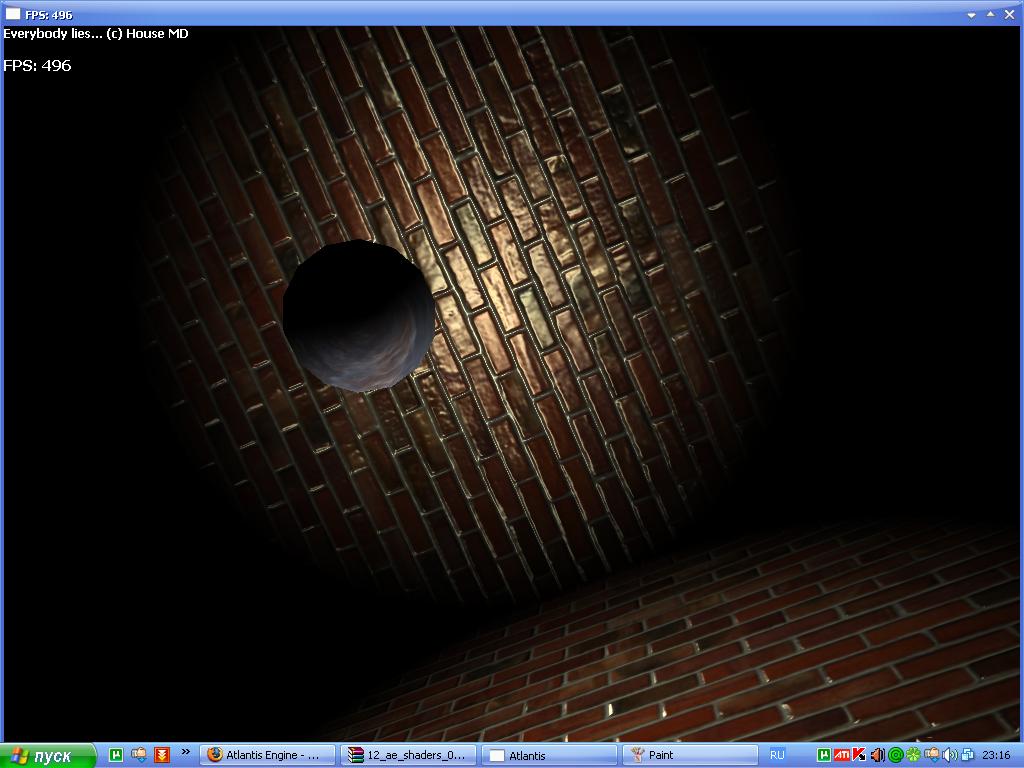Open the volume speaker tray icon
1024x768 pixels.
(x=949, y=755)
